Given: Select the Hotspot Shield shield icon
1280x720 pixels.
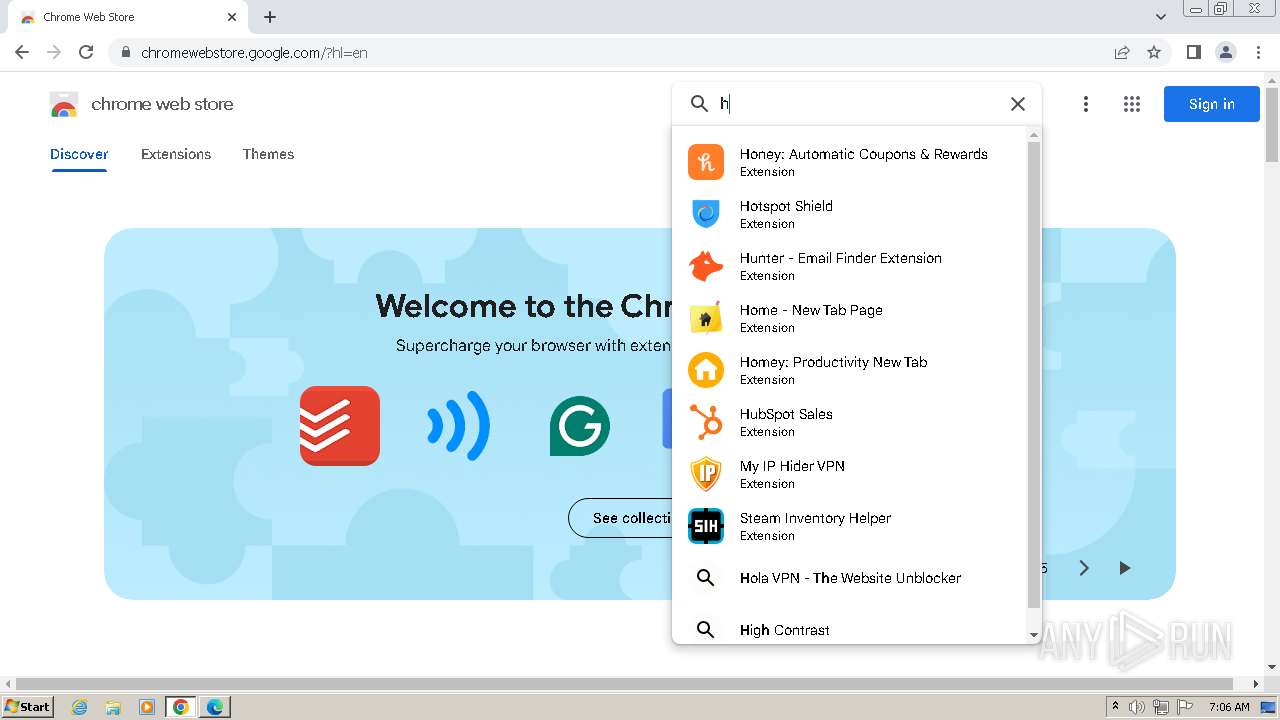Looking at the screenshot, I should click(x=706, y=214).
